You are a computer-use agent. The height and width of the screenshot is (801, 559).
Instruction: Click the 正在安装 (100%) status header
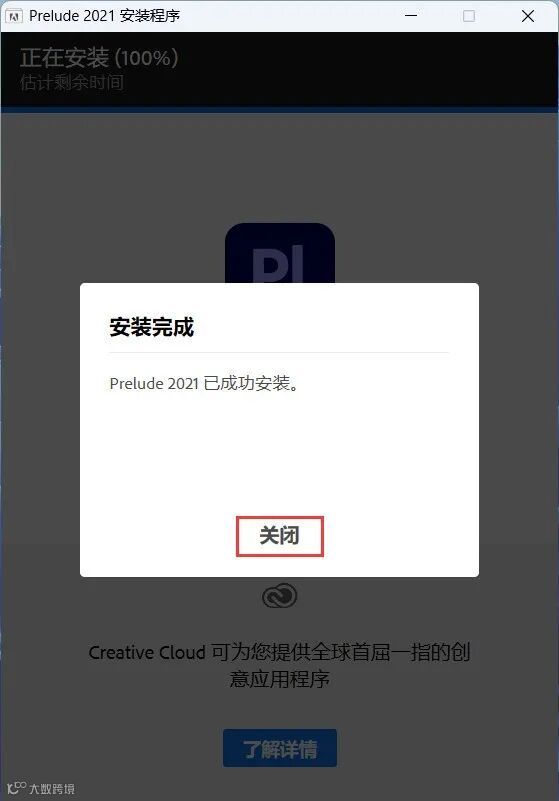click(x=99, y=58)
